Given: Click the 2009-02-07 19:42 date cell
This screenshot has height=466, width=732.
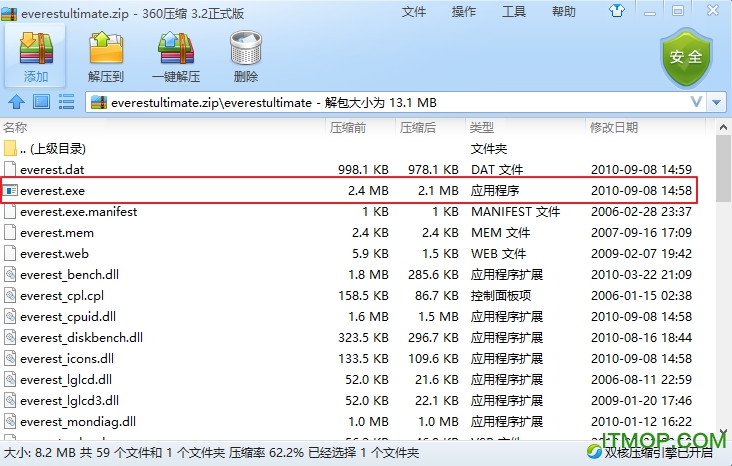Looking at the screenshot, I should pos(641,254).
